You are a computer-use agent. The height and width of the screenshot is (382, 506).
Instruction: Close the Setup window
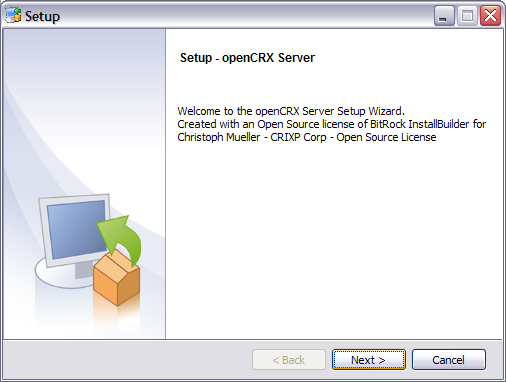pyautogui.click(x=490, y=16)
